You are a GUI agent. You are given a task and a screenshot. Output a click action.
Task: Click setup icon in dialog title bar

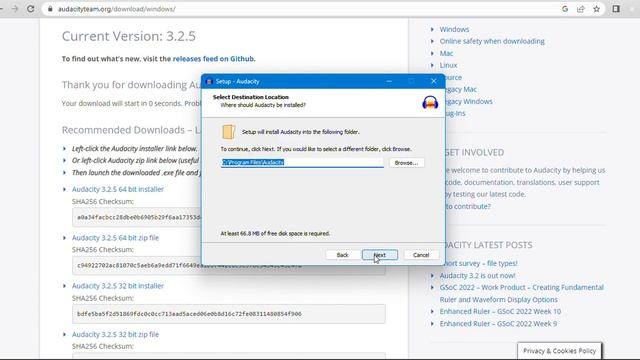click(209, 81)
